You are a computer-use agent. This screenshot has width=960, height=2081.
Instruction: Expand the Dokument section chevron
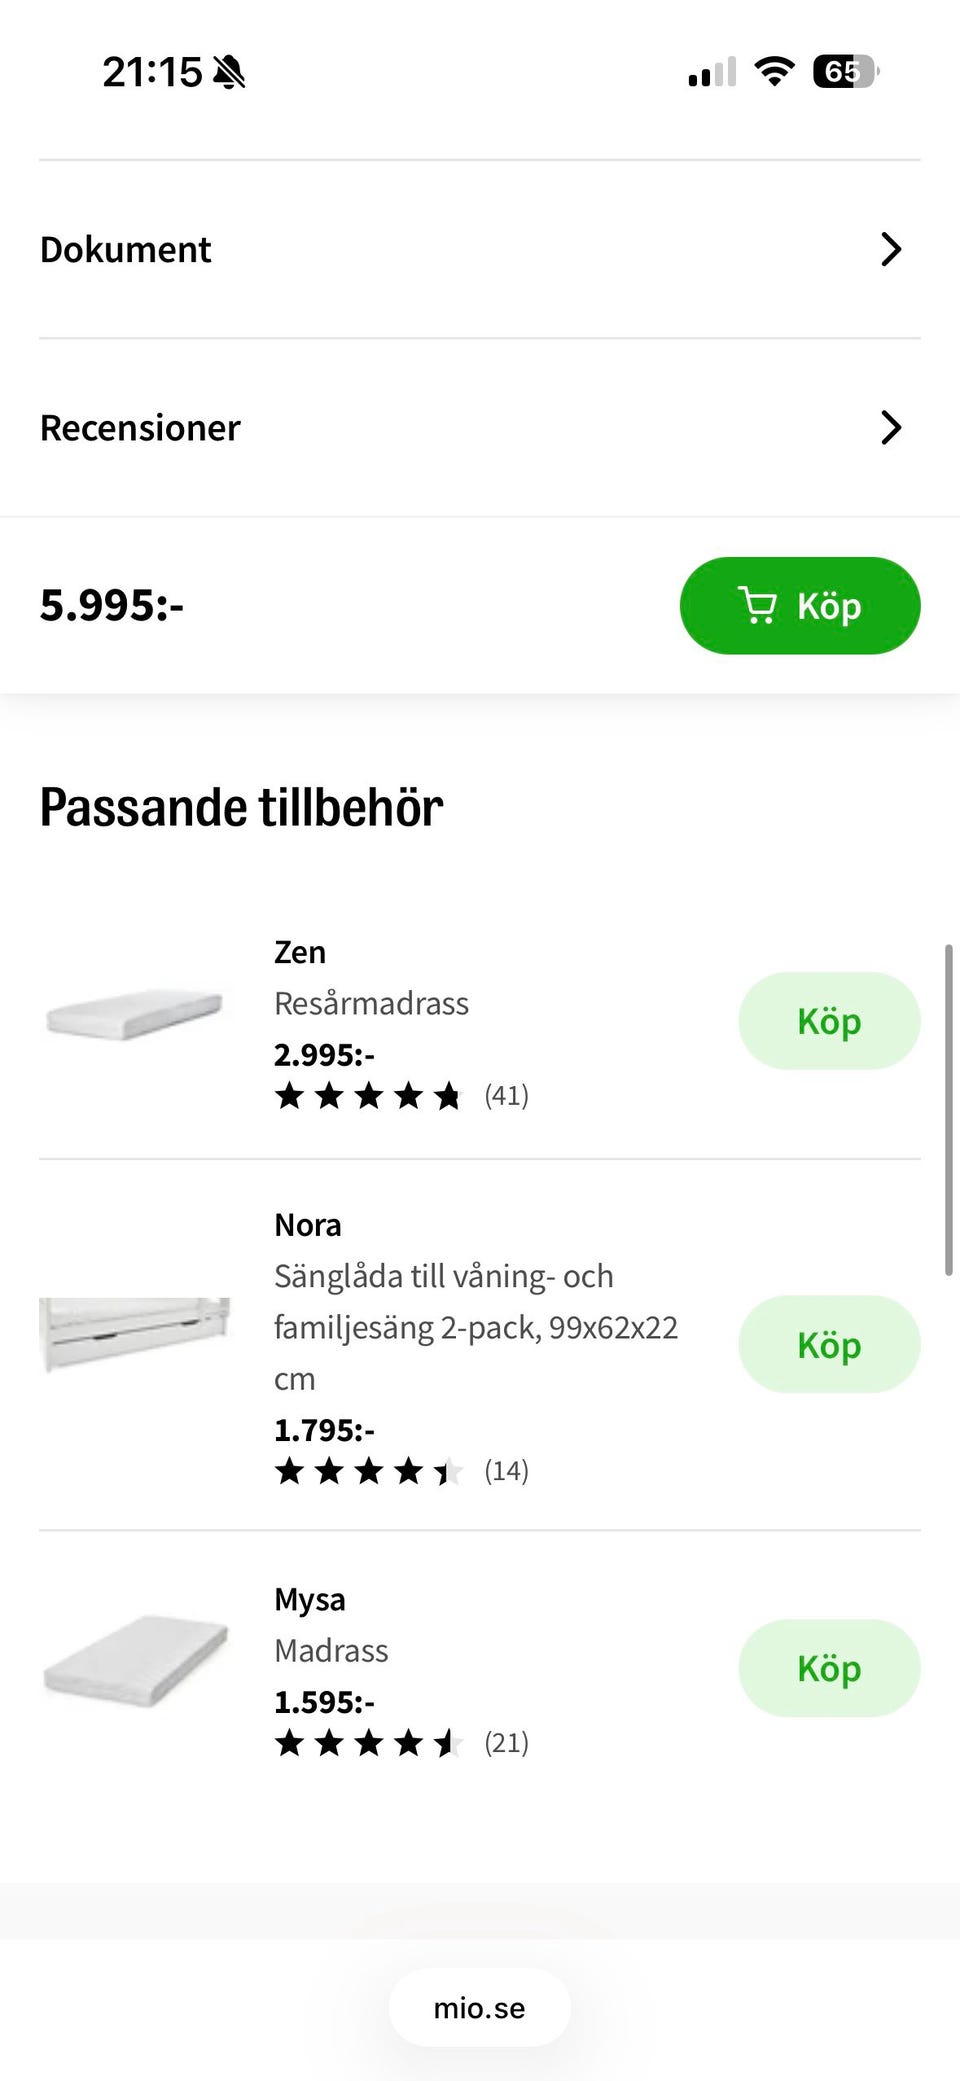coord(890,249)
